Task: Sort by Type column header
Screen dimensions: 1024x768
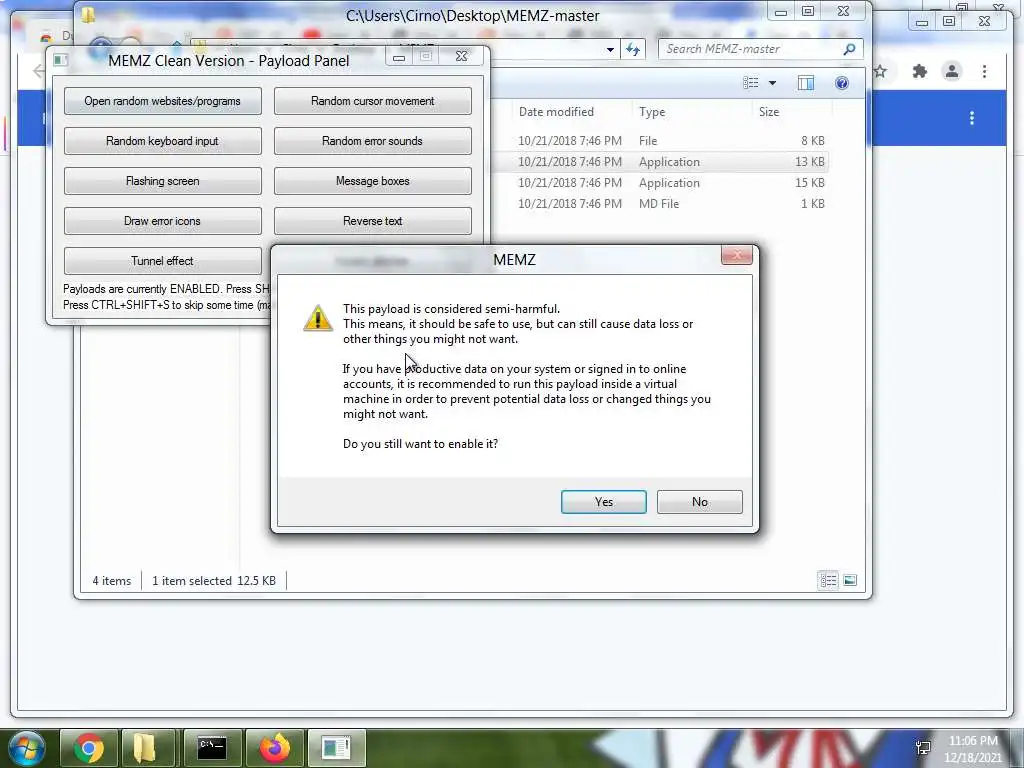Action: coord(652,112)
